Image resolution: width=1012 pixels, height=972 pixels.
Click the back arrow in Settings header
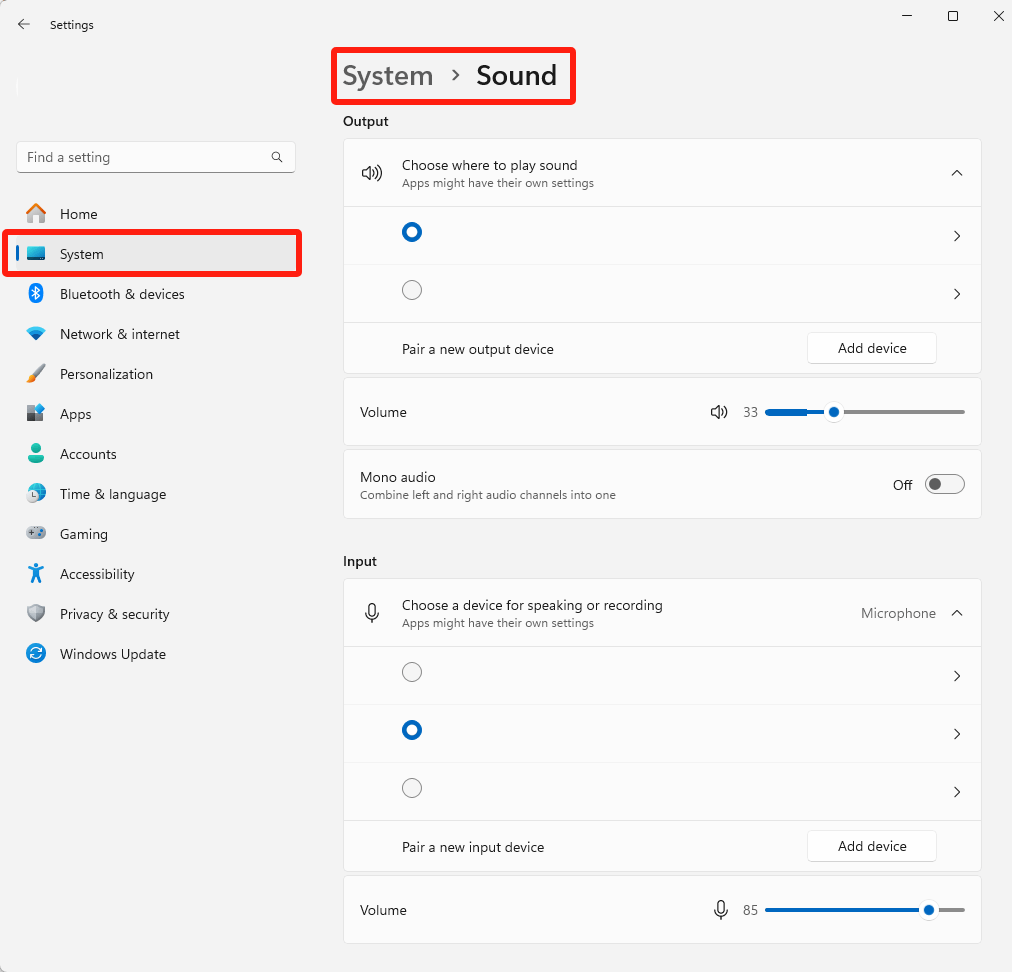pos(24,25)
